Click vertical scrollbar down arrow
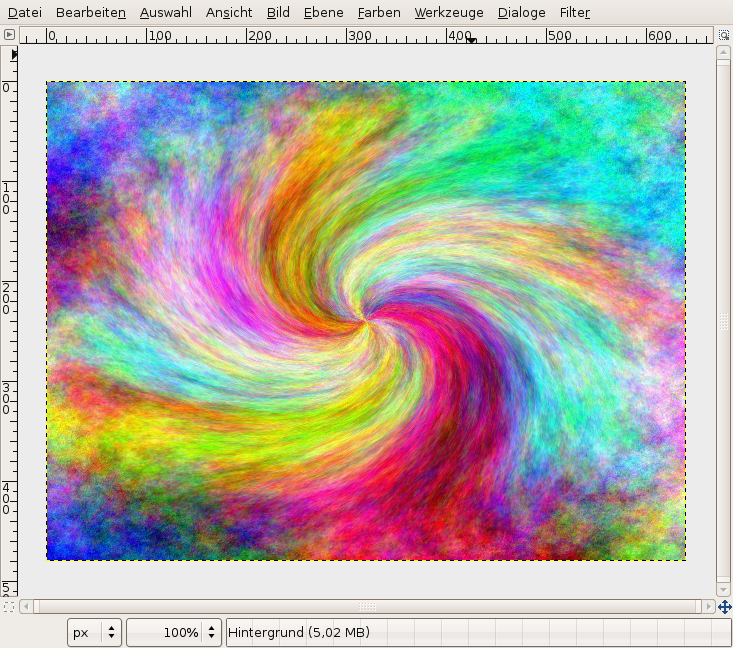 coord(723,590)
